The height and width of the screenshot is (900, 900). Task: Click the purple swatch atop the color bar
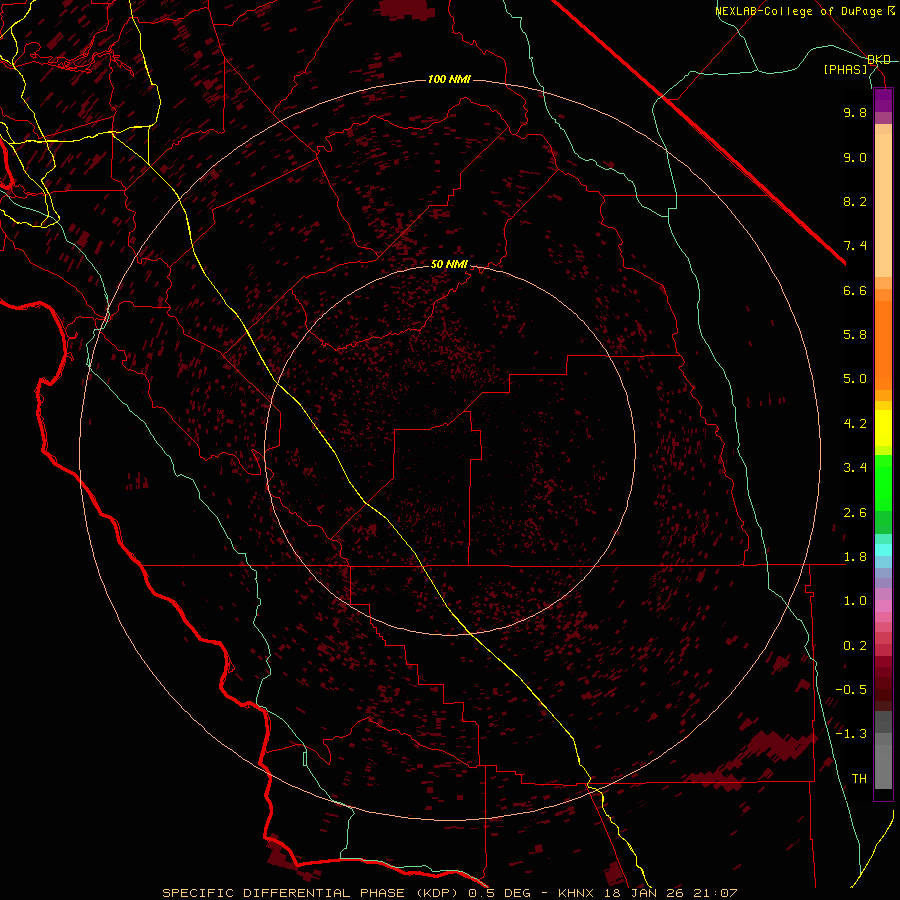tap(883, 100)
